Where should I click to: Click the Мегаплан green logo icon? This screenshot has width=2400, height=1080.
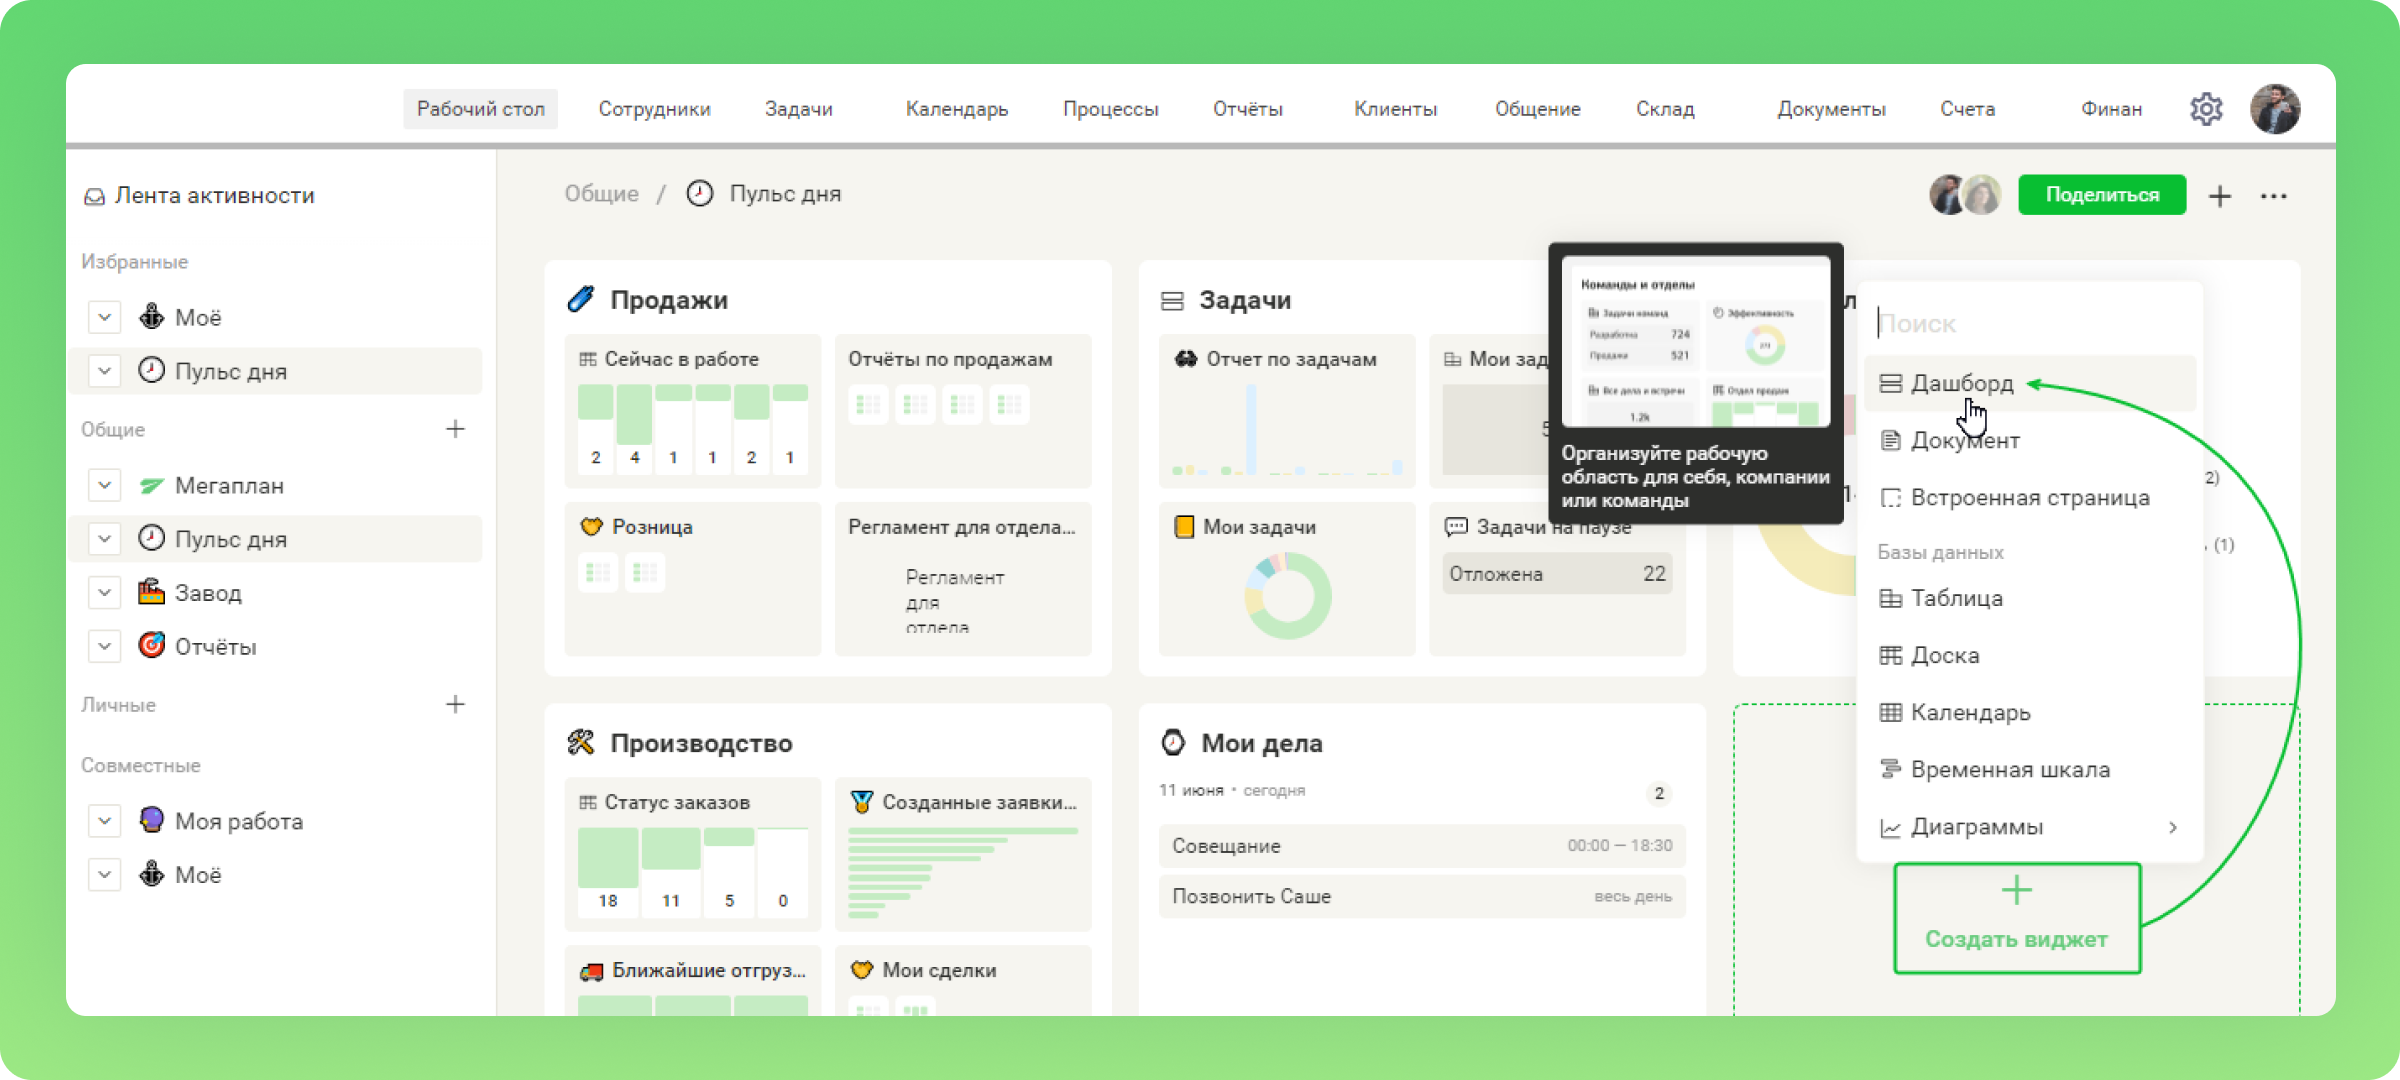point(151,486)
